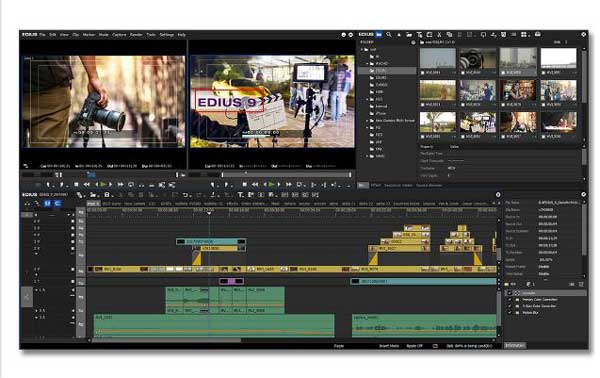Open timeline scale dropdown arrow

[68, 215]
